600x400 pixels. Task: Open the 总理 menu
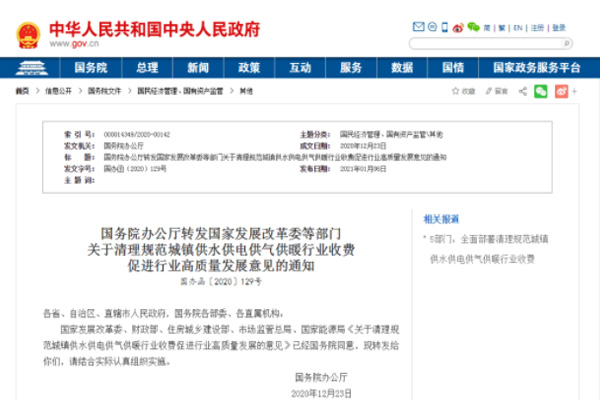tap(147, 68)
